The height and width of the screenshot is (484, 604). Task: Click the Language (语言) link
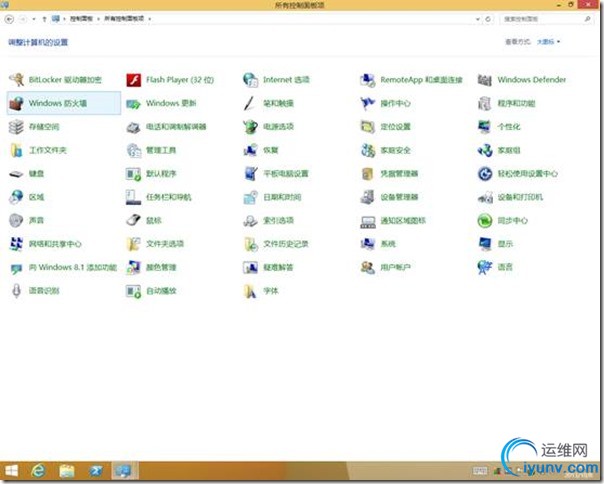pyautogui.click(x=505, y=267)
